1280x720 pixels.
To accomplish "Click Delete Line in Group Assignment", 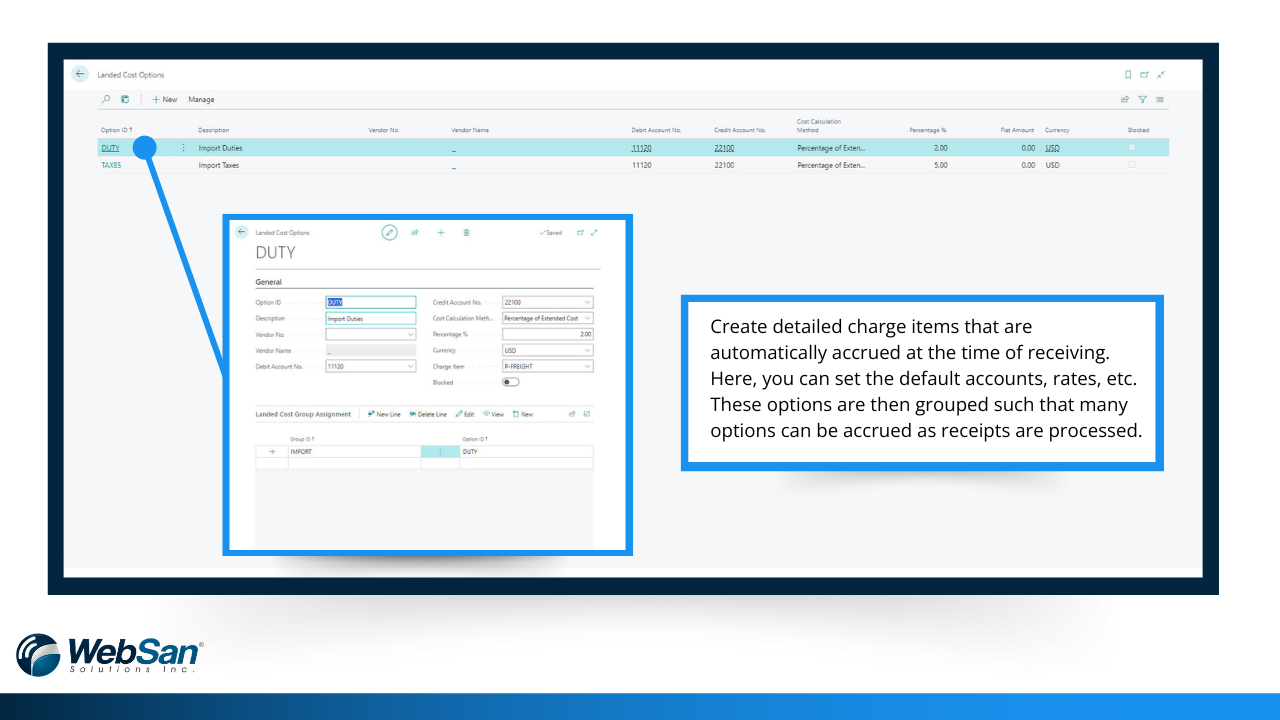I will 428,414.
